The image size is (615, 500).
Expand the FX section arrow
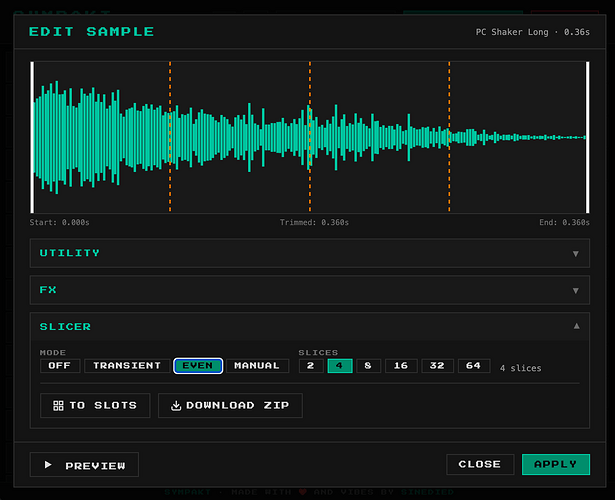[575, 291]
